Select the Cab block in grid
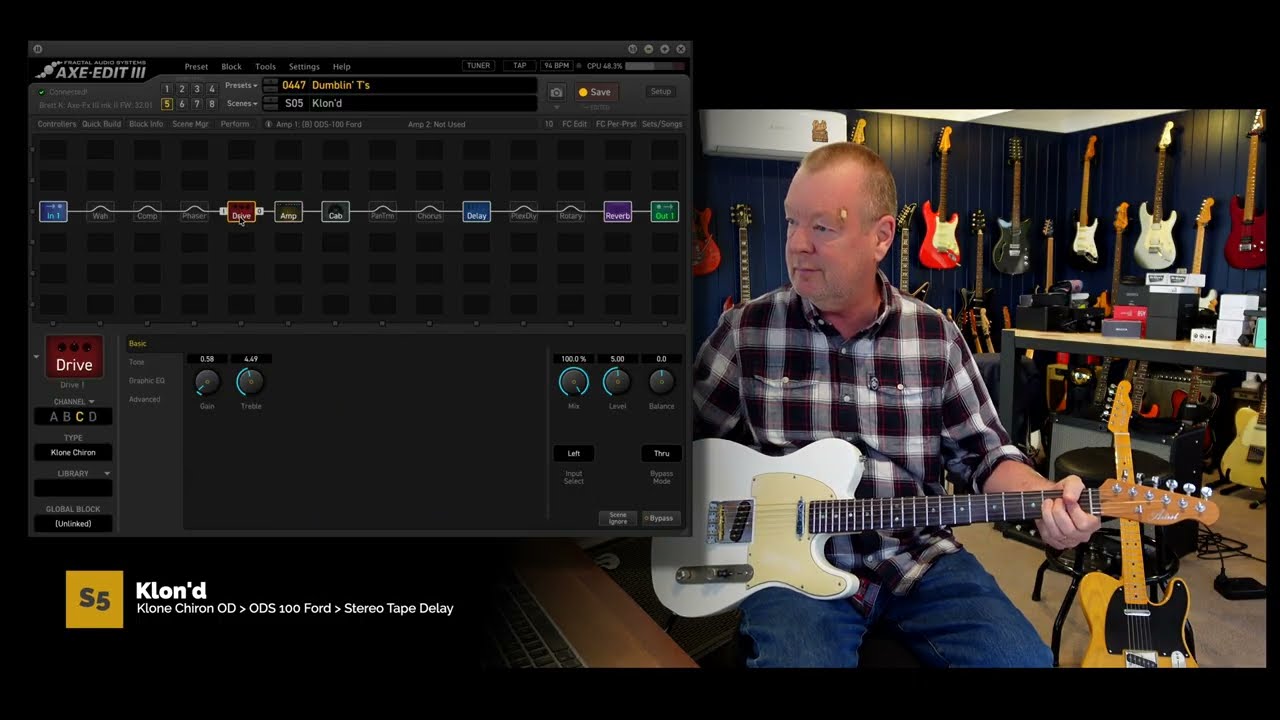1280x720 pixels. pyautogui.click(x=335, y=212)
